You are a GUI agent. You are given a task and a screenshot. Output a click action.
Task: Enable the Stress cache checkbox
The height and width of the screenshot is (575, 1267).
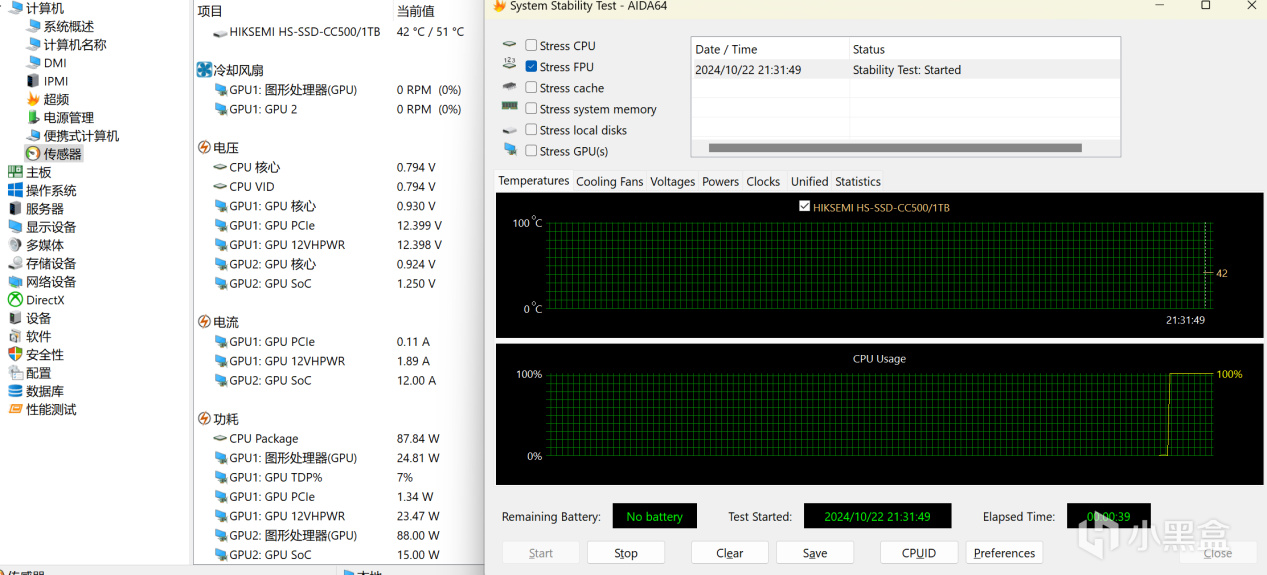coord(531,87)
